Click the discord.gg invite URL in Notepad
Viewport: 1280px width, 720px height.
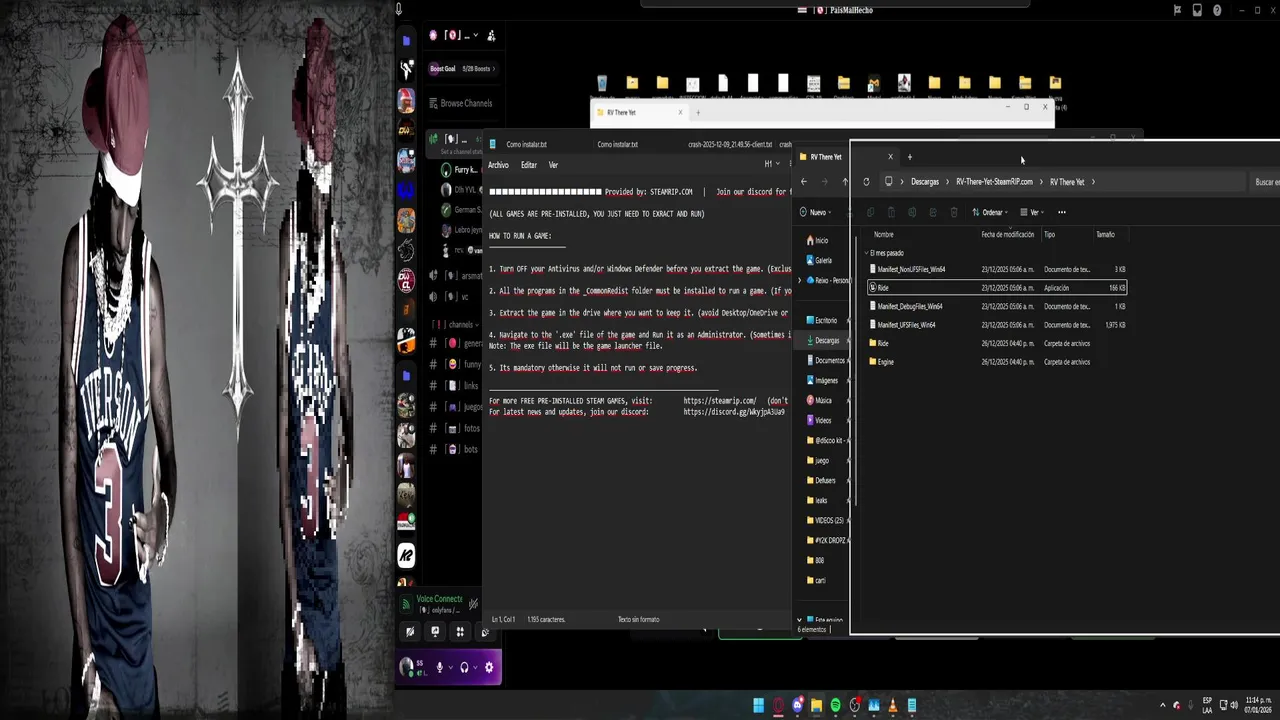(734, 412)
